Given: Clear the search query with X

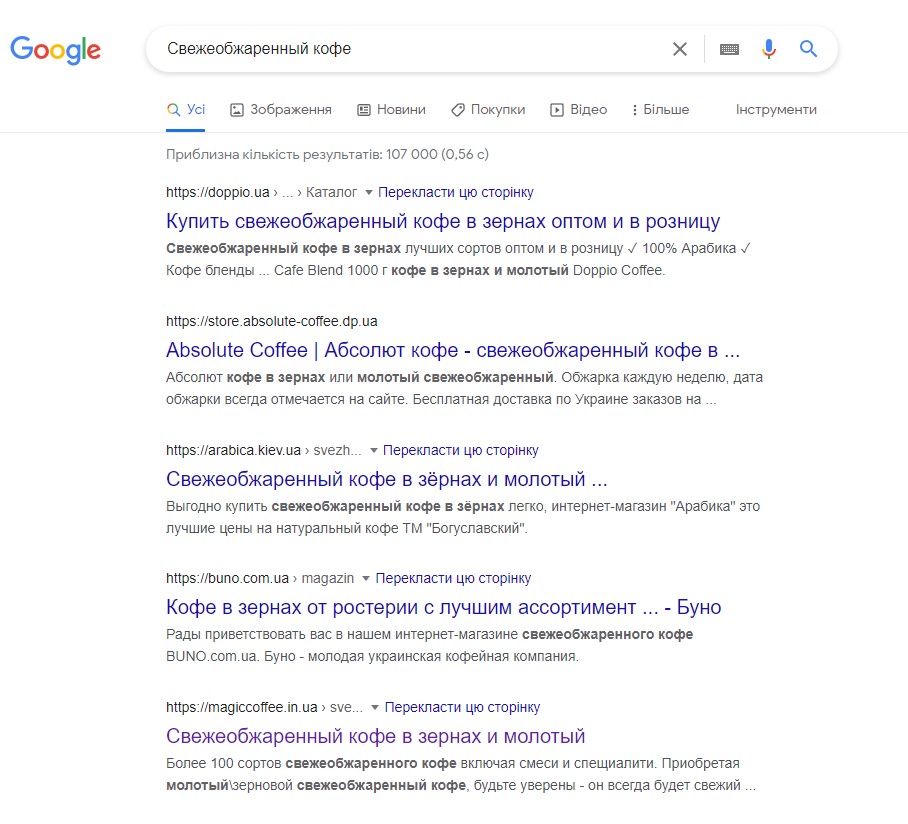Looking at the screenshot, I should [x=680, y=49].
